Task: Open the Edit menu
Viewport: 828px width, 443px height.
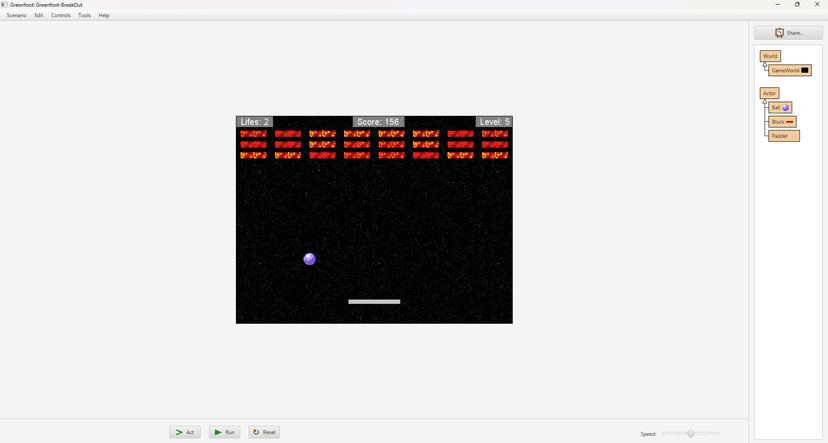Action: [x=39, y=15]
